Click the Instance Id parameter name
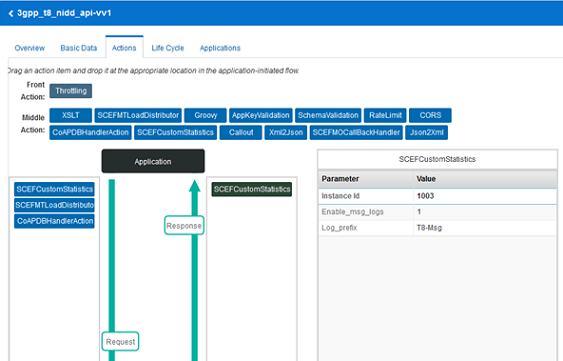The image size is (563, 361). (x=340, y=196)
